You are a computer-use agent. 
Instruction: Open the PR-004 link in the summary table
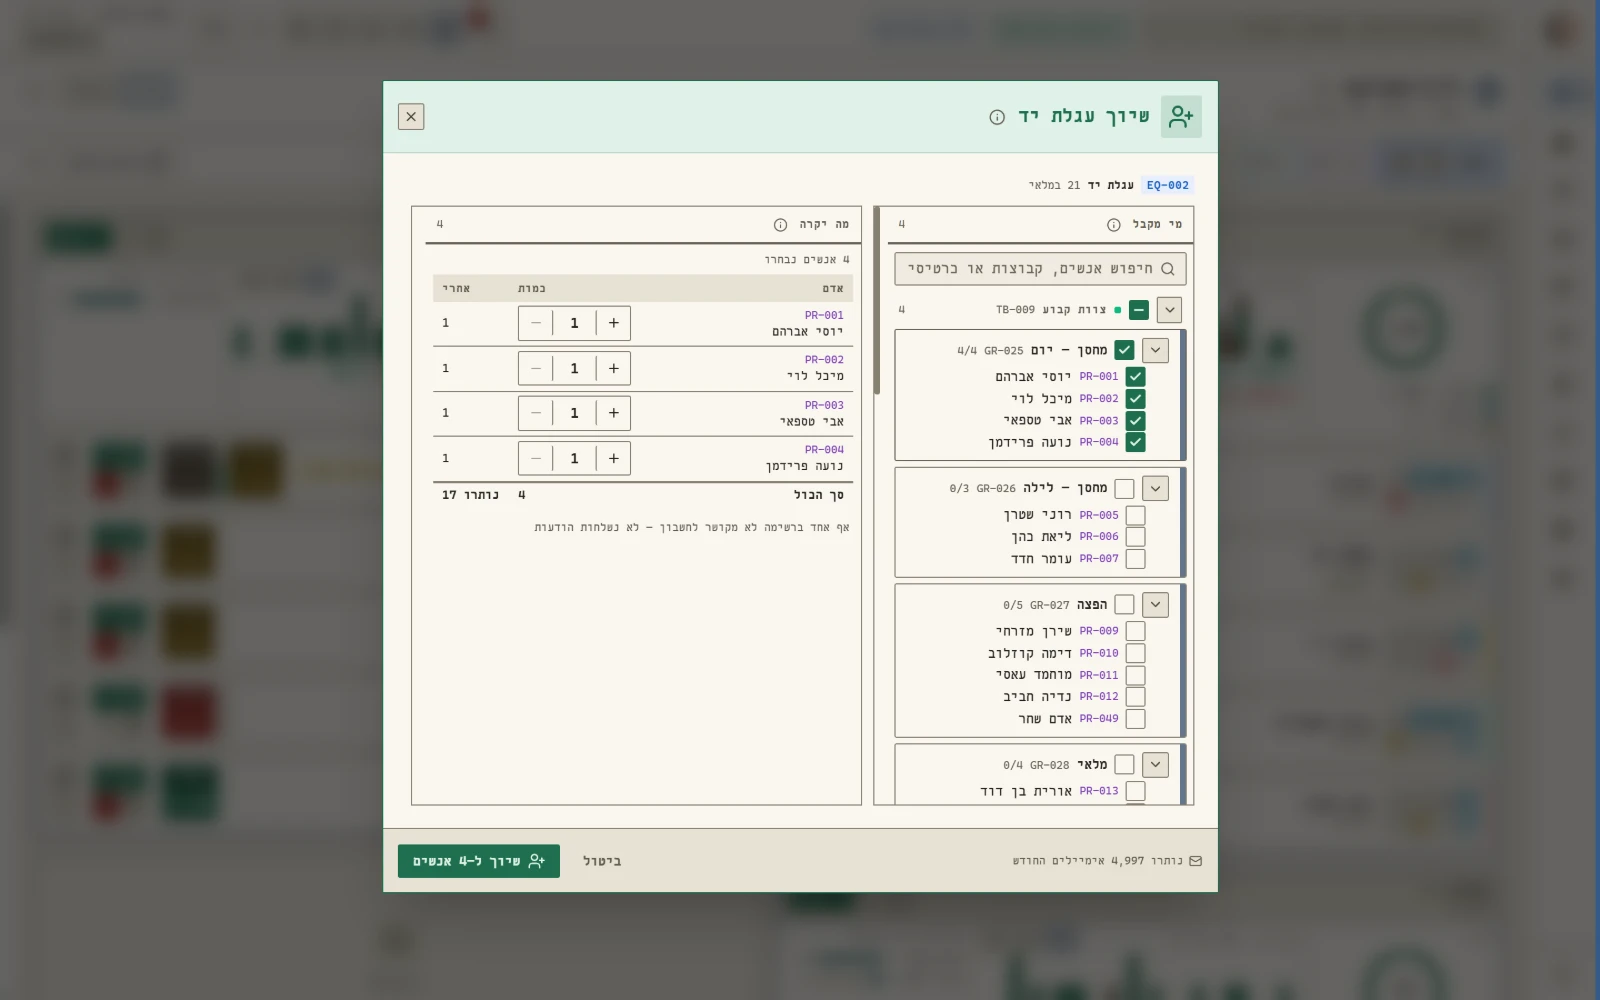coord(824,450)
